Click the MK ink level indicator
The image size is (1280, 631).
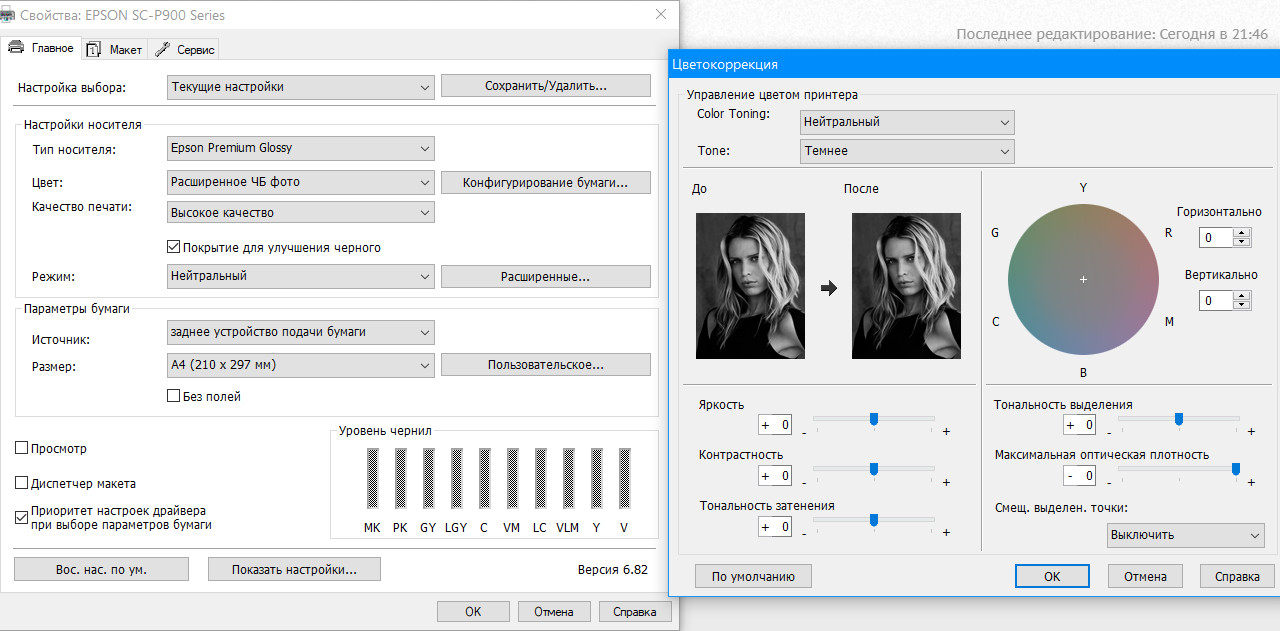click(x=372, y=480)
